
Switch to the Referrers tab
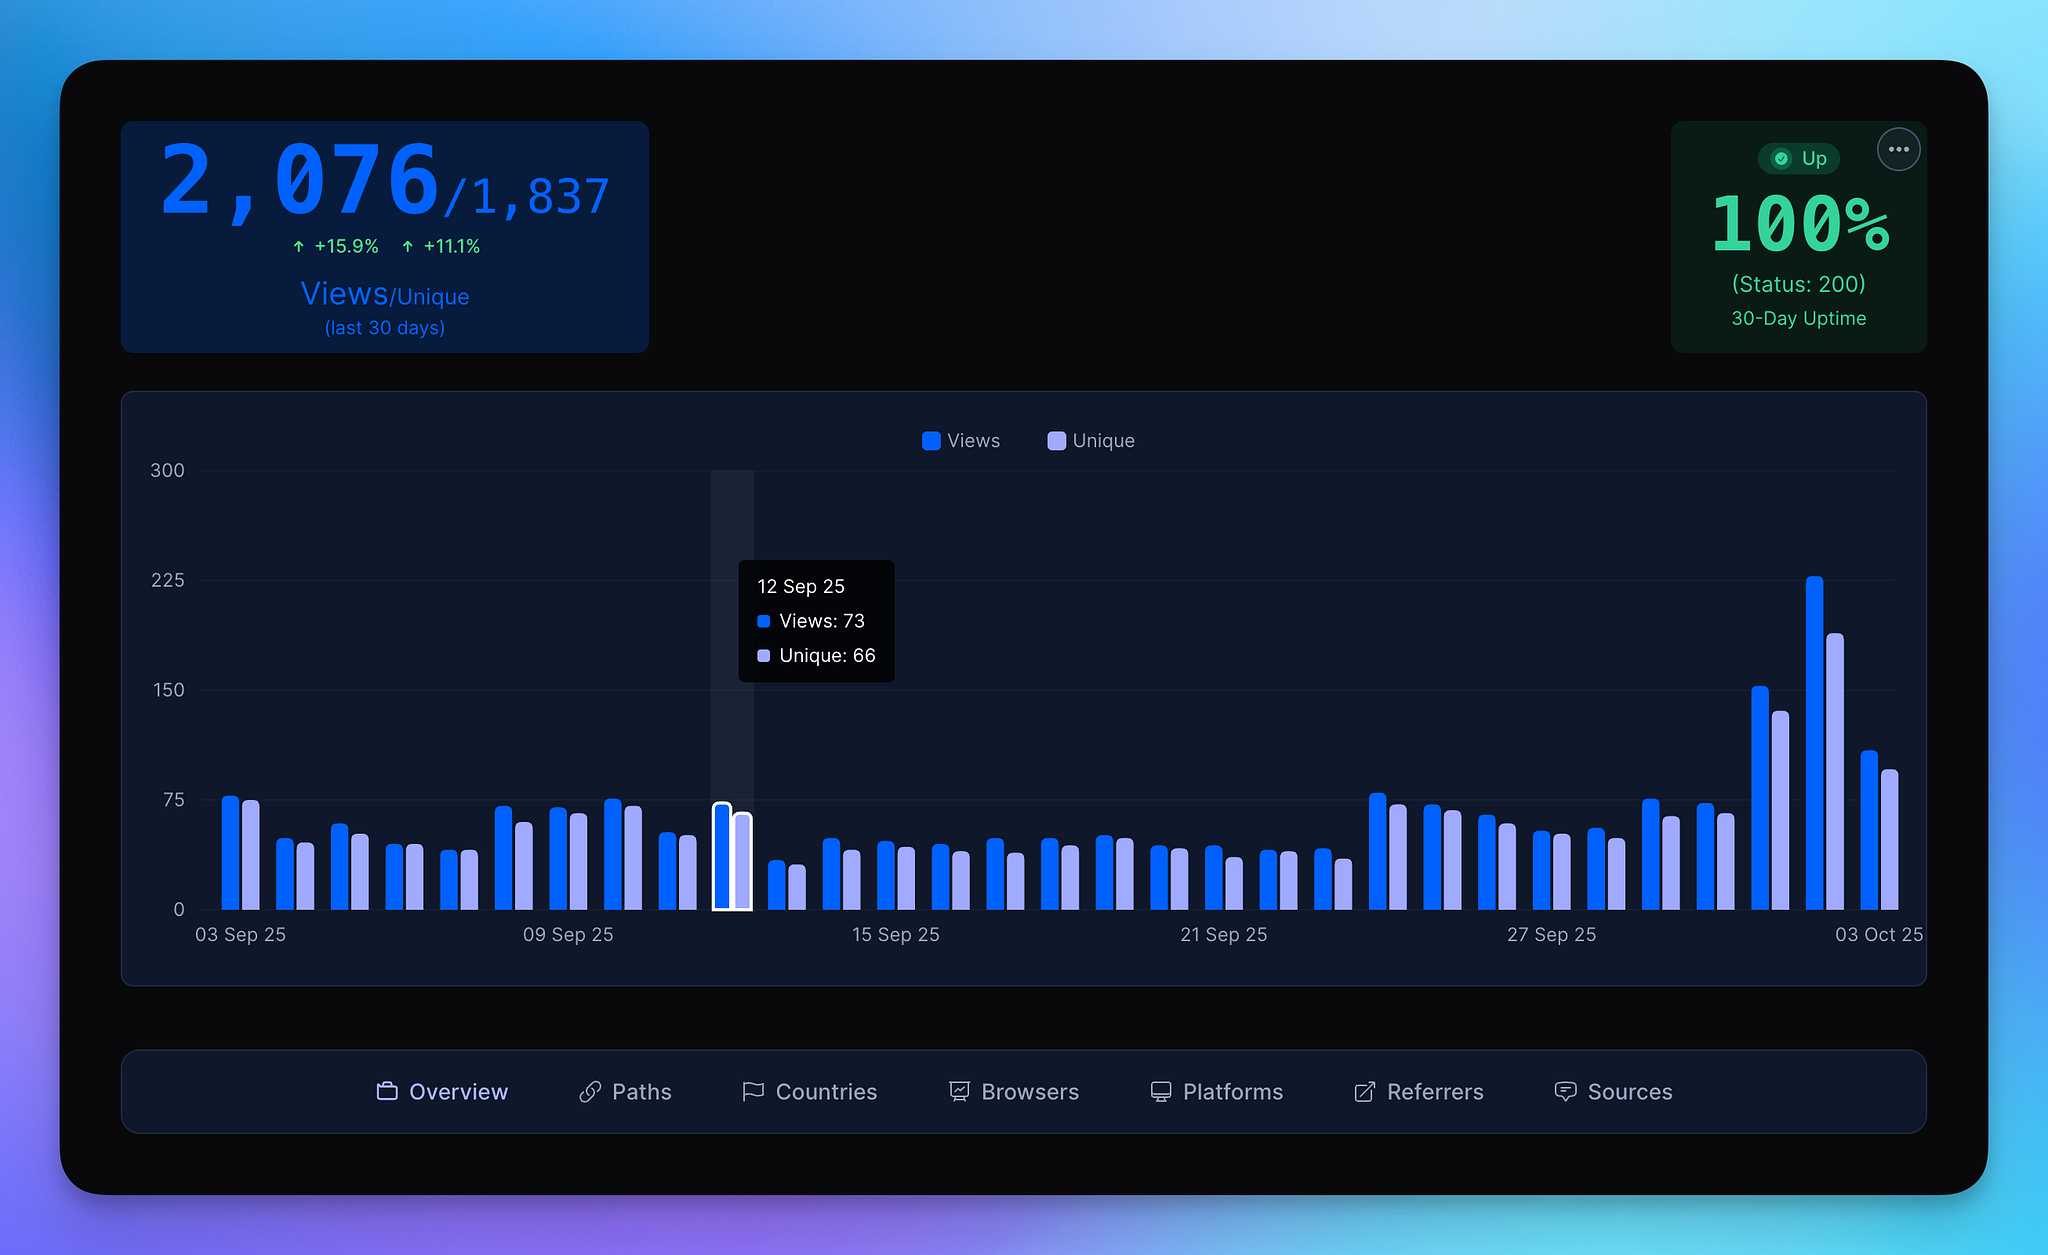[x=1434, y=1091]
